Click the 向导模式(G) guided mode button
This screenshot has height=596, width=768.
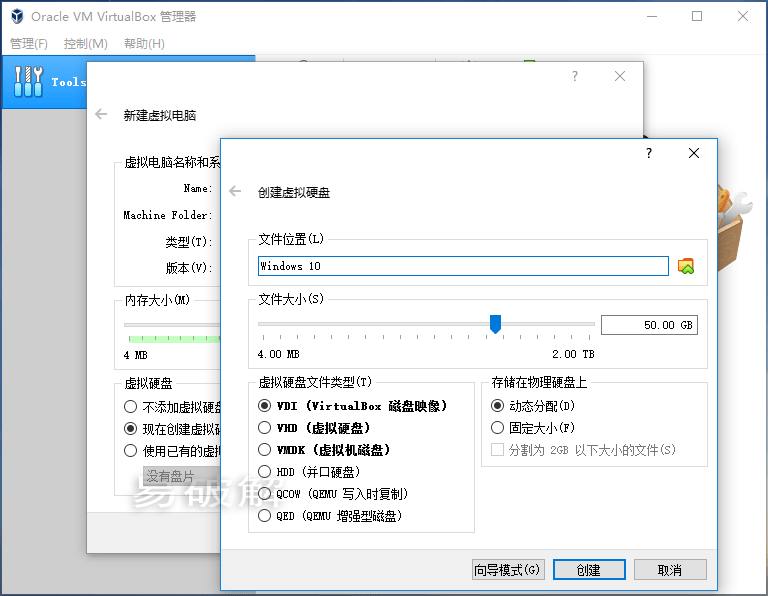(508, 570)
